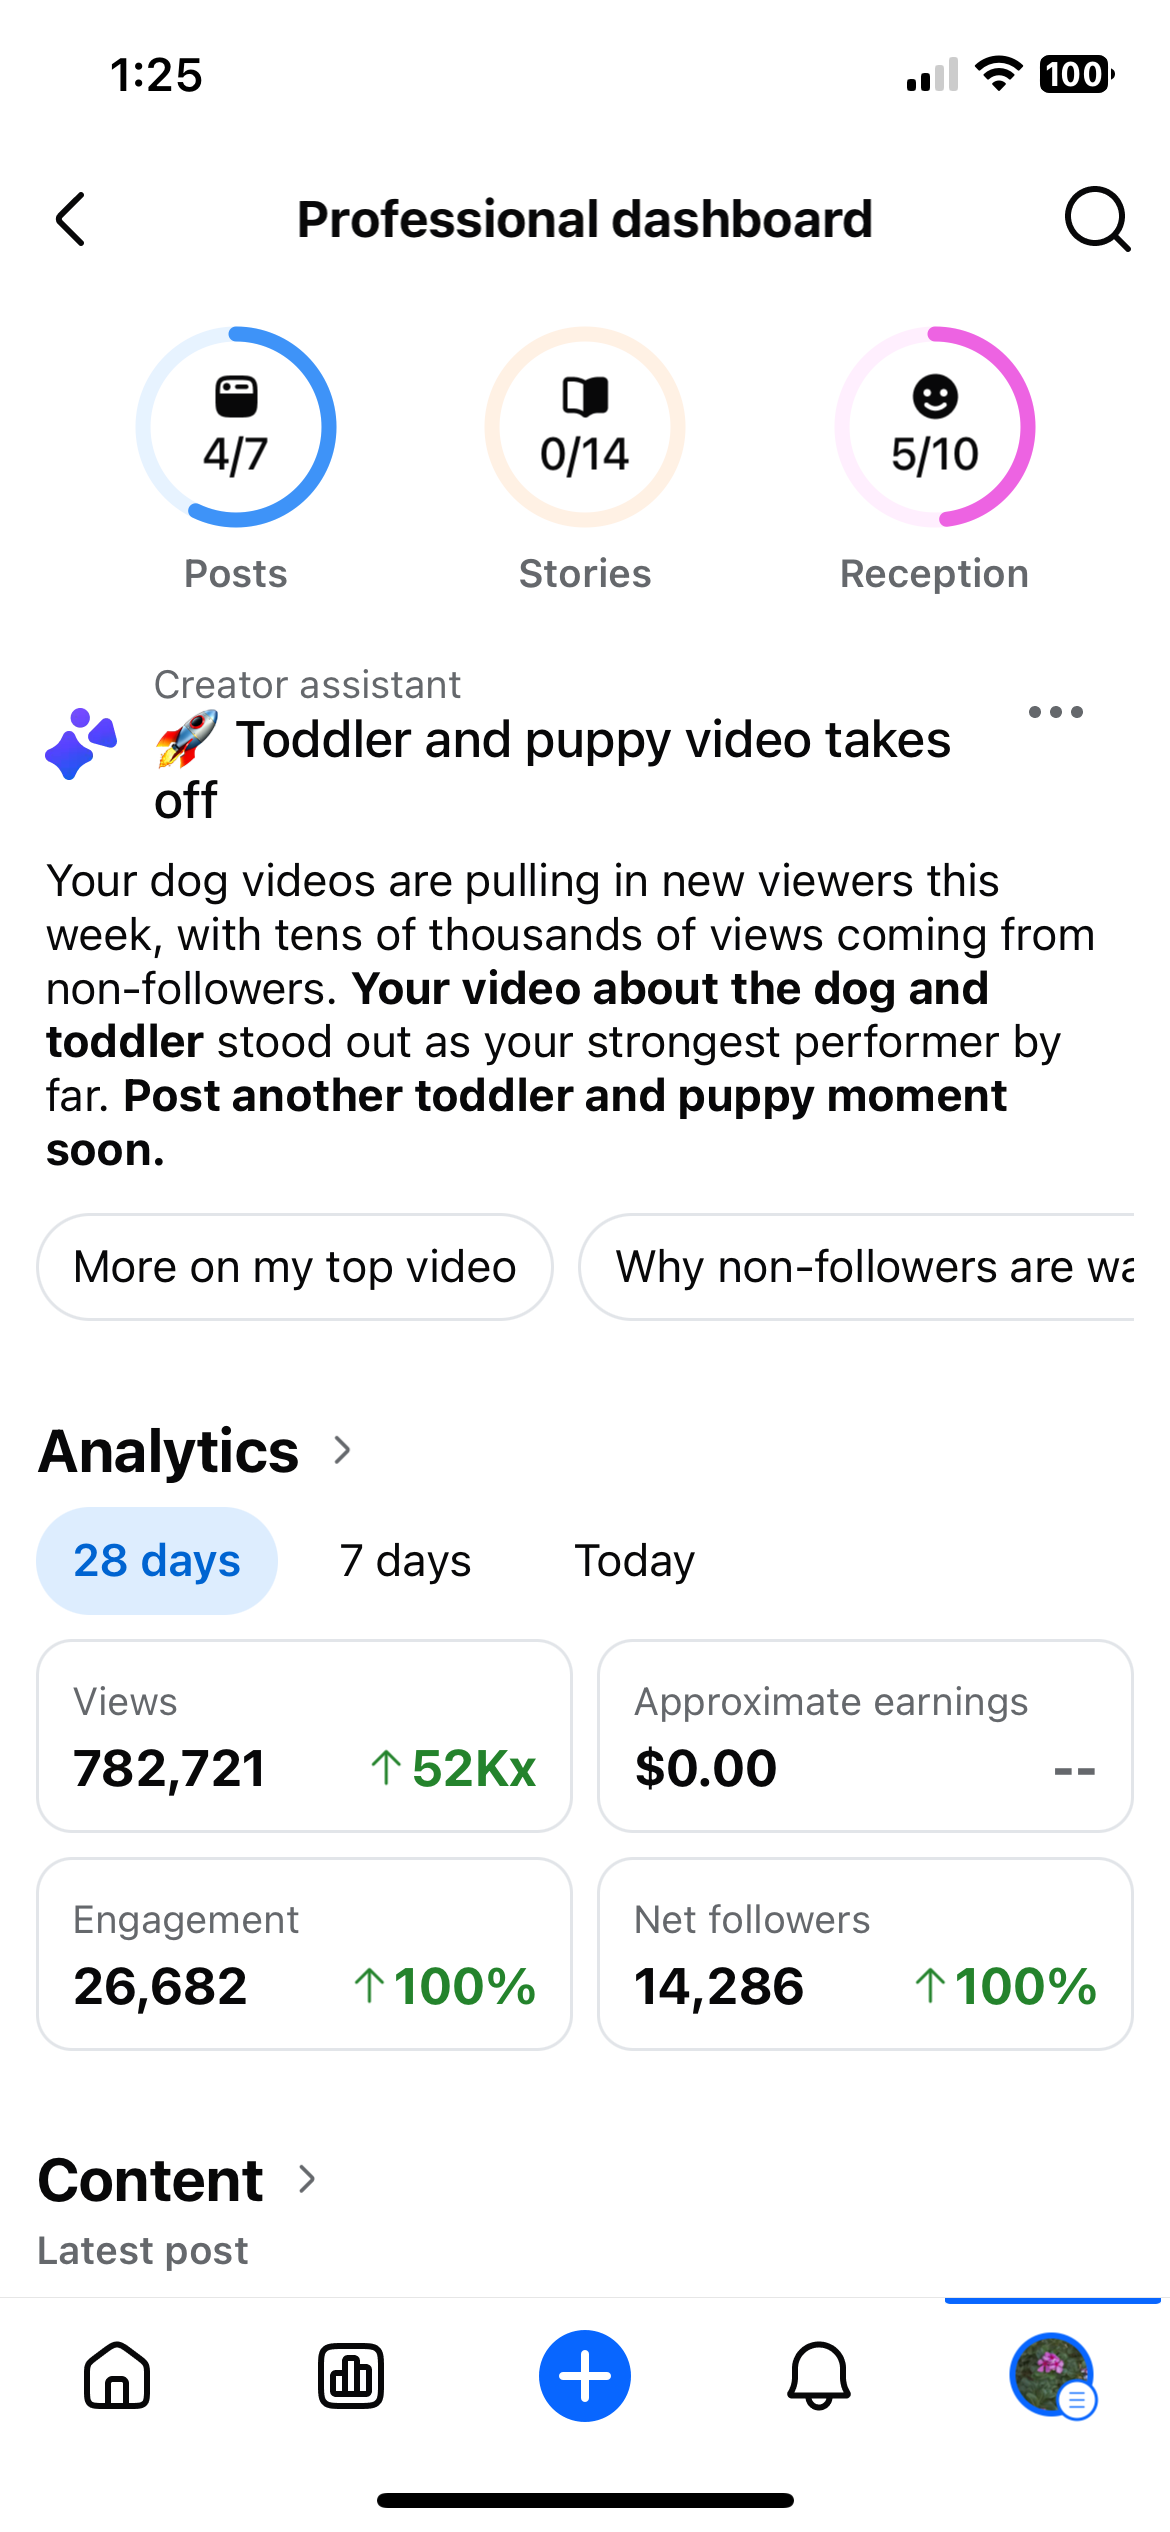This screenshot has width=1170, height=2532.
Task: Tap the blue plus create button
Action: pos(585,2375)
